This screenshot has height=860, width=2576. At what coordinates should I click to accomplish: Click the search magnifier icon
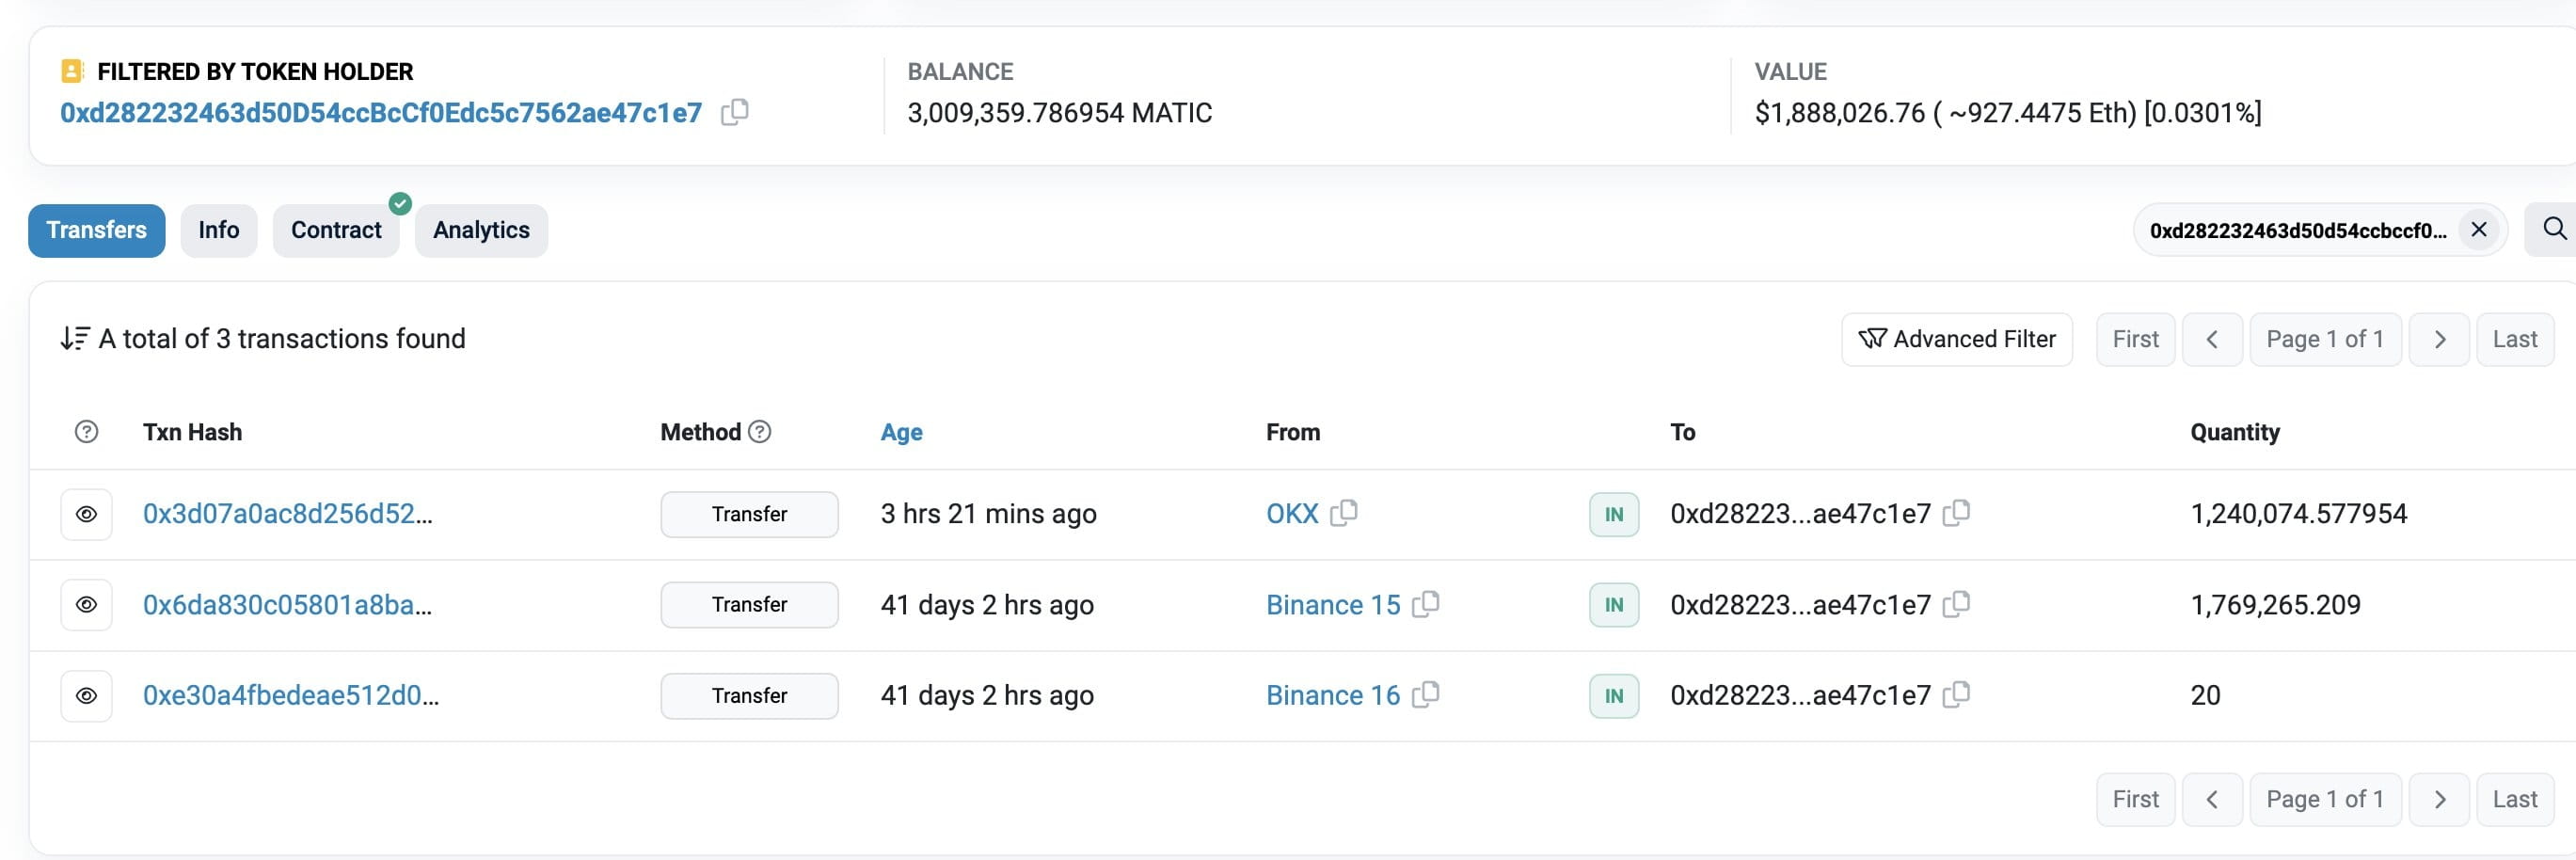click(2553, 229)
